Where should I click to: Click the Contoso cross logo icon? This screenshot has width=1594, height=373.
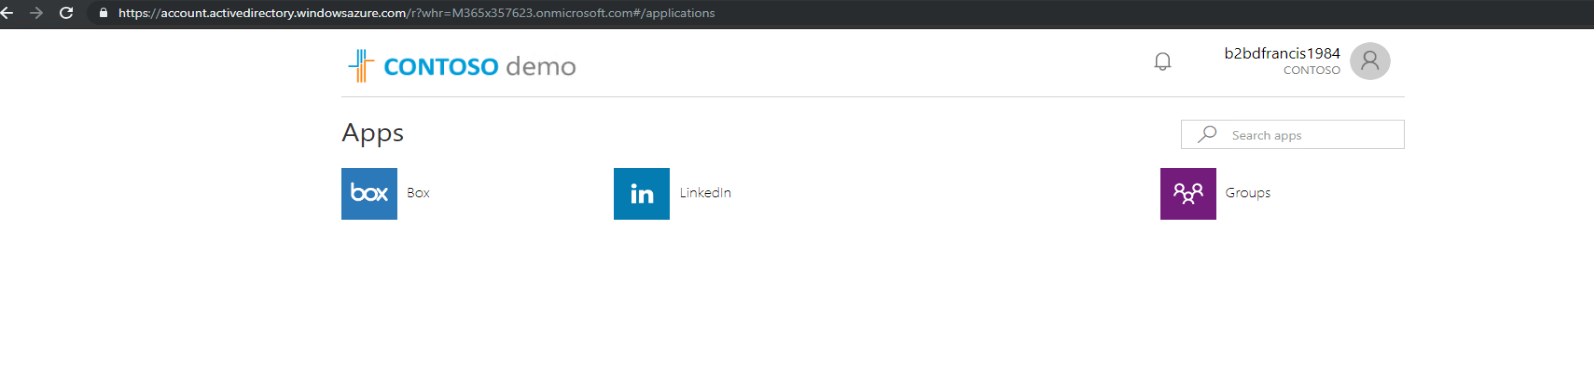[x=361, y=66]
